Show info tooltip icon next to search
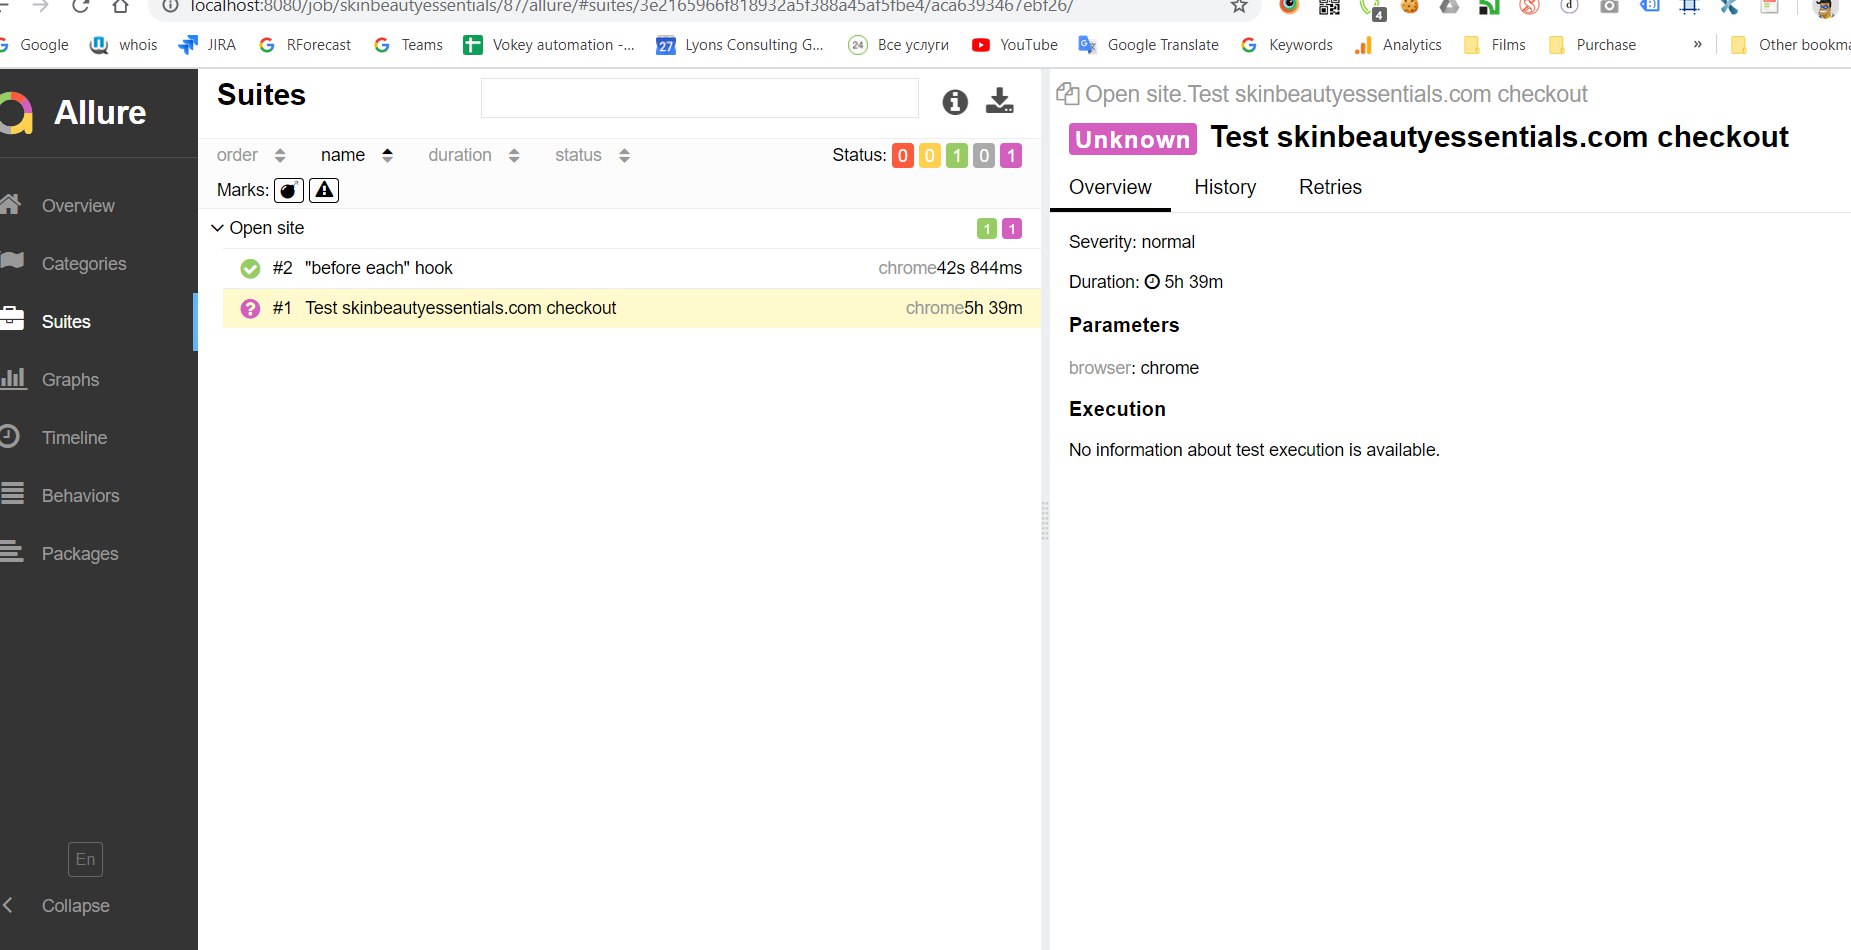This screenshot has height=950, width=1851. click(955, 101)
